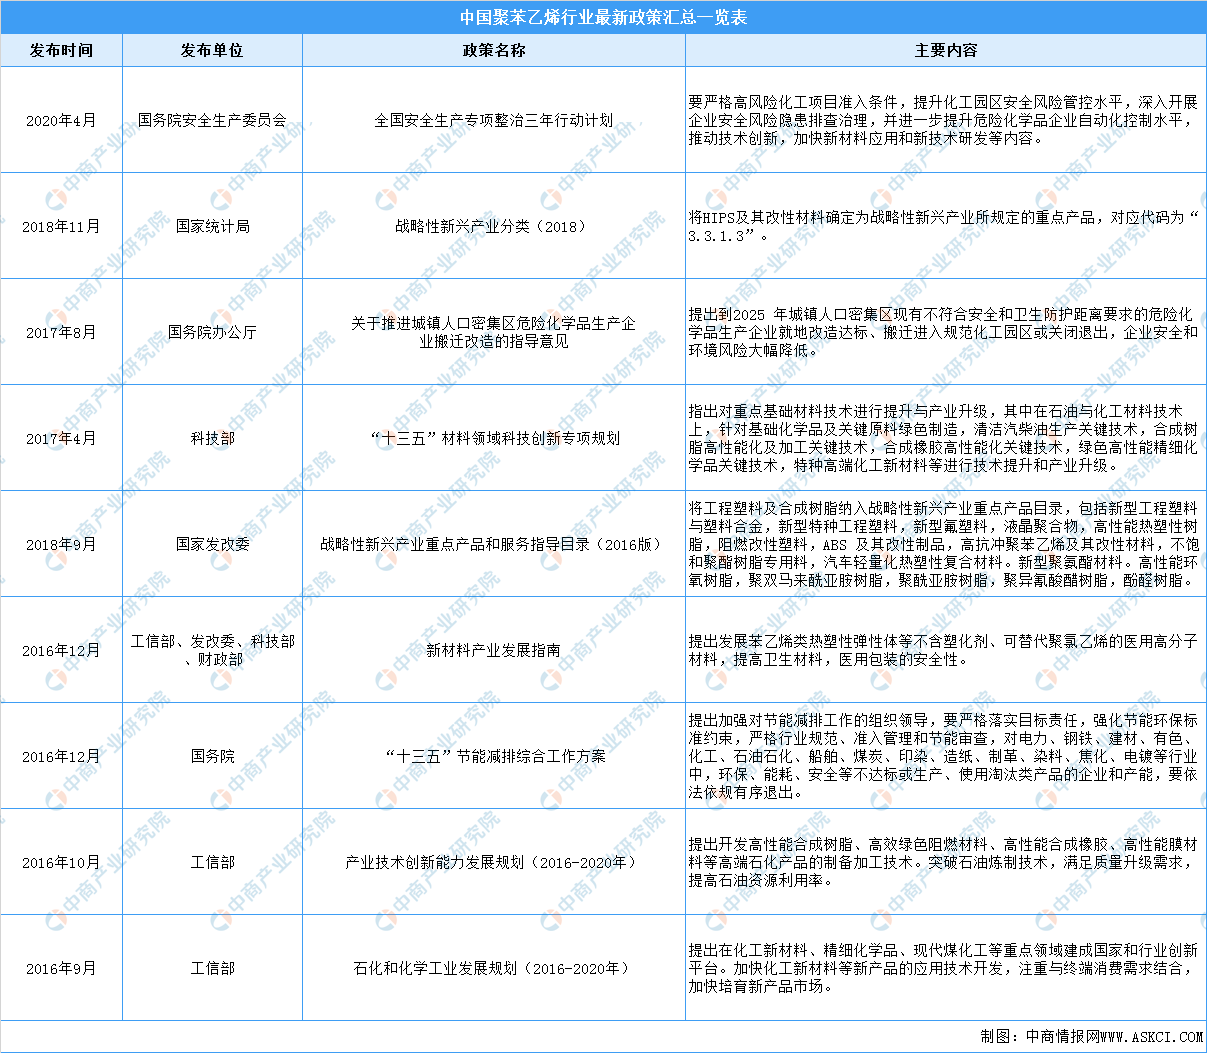Select the content text beginning 将工程塑料及合成树脂
Screen dimensions: 1207x1053
pos(943,544)
